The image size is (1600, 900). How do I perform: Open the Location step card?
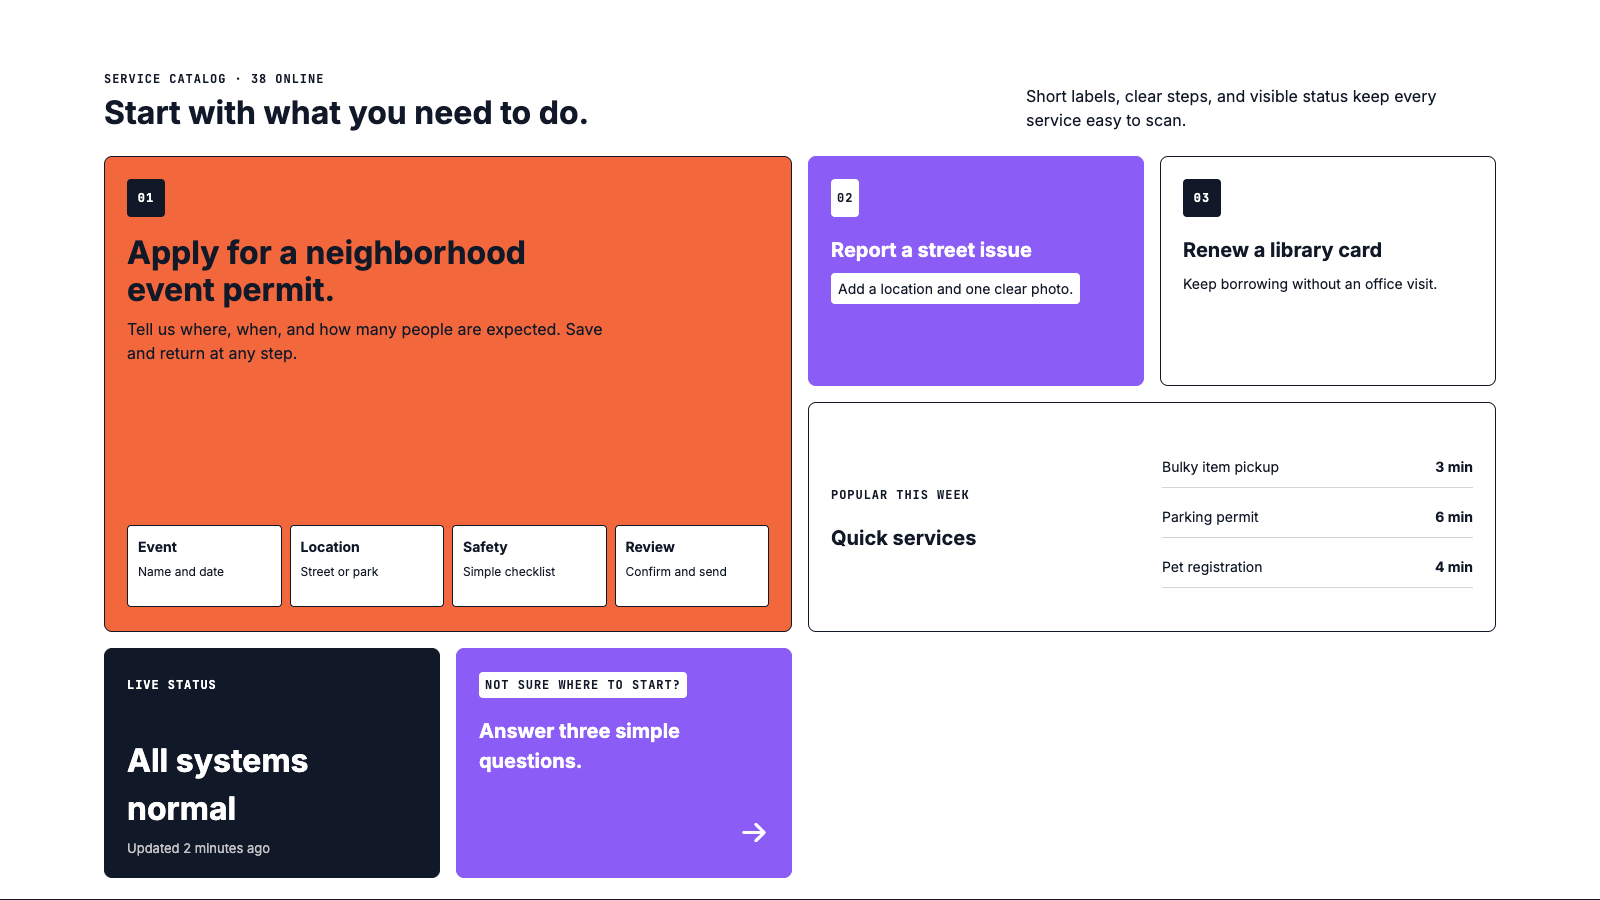(x=367, y=566)
